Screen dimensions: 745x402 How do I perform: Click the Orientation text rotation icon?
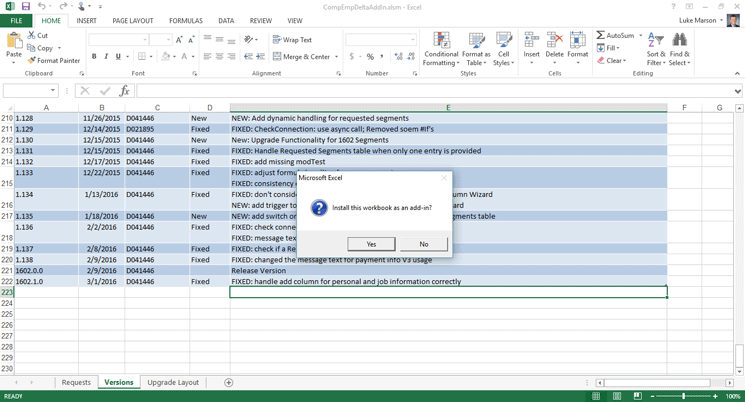pos(250,39)
